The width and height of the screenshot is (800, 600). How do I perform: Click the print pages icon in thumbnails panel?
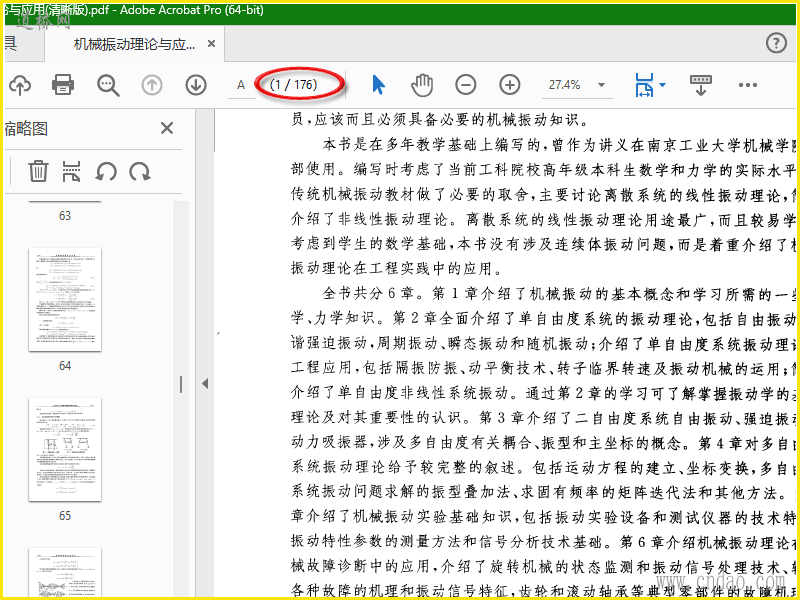tap(71, 171)
